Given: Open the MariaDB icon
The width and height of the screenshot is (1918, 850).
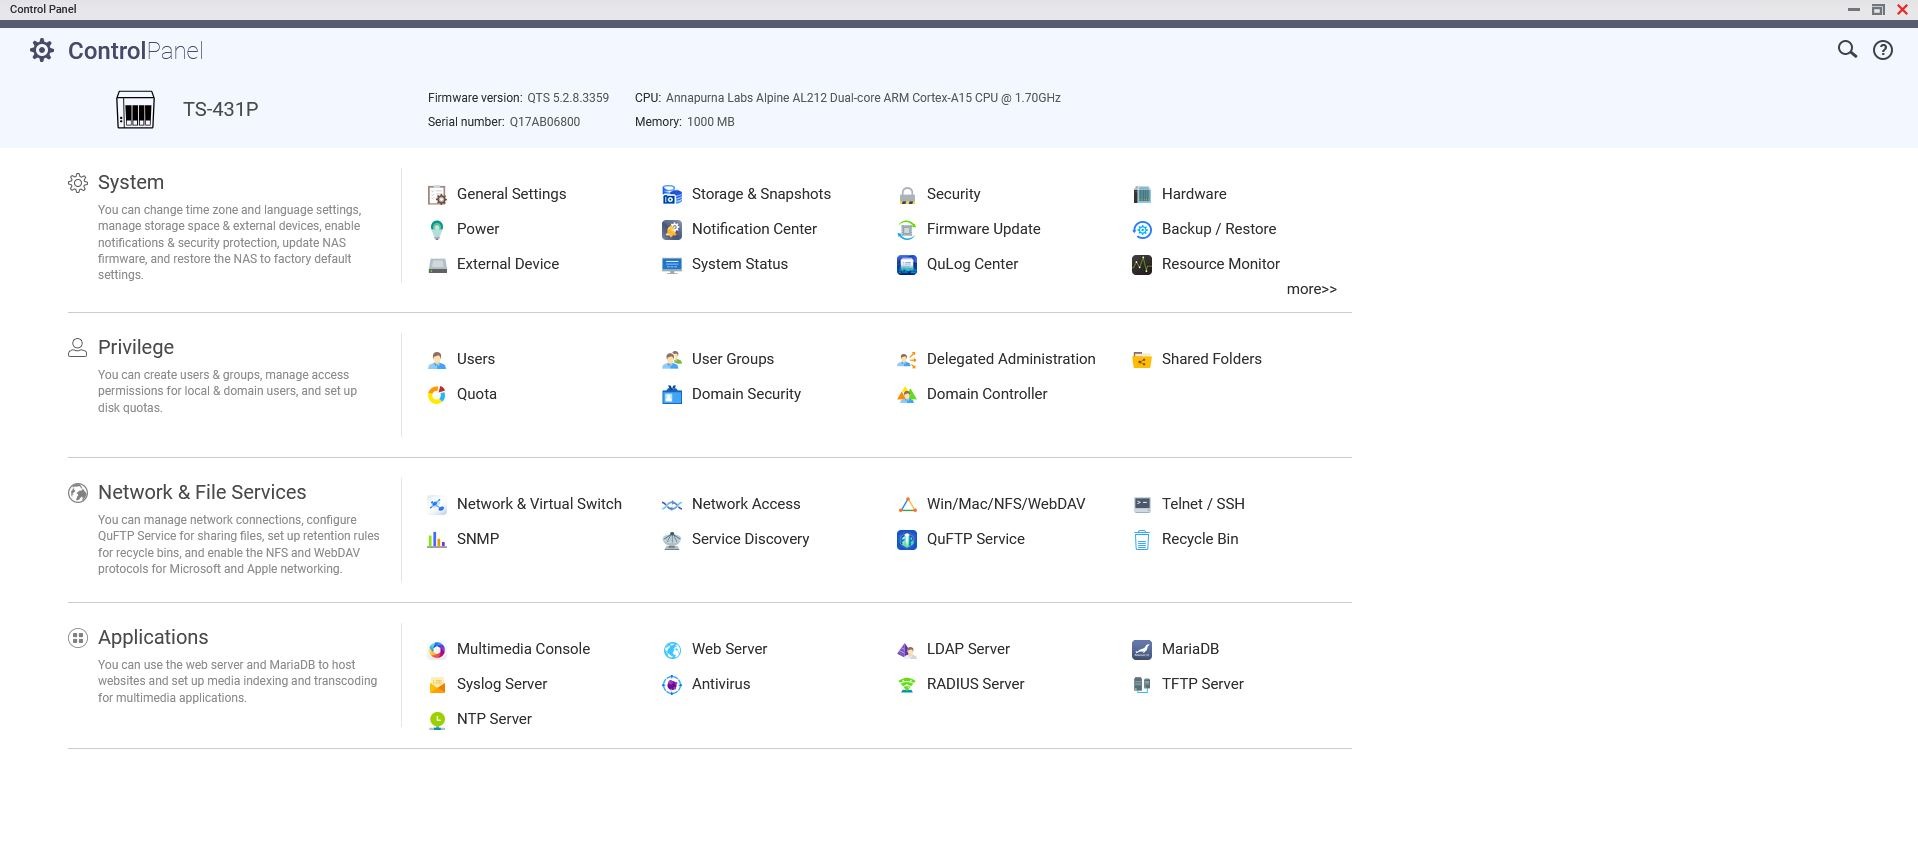Looking at the screenshot, I should (1141, 650).
